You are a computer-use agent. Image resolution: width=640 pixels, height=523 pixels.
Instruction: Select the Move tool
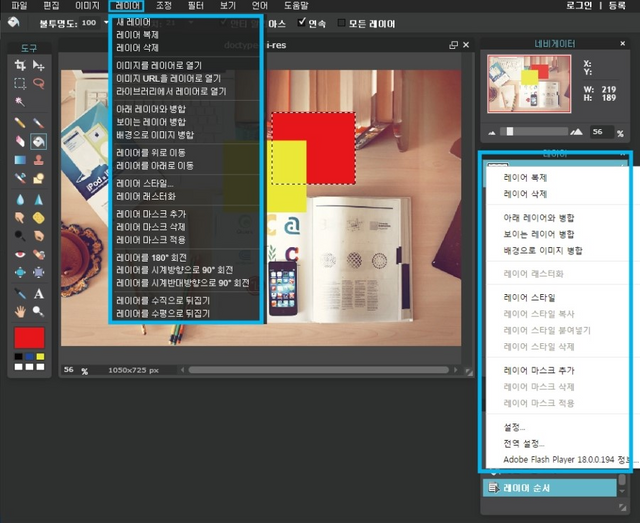tap(38, 65)
